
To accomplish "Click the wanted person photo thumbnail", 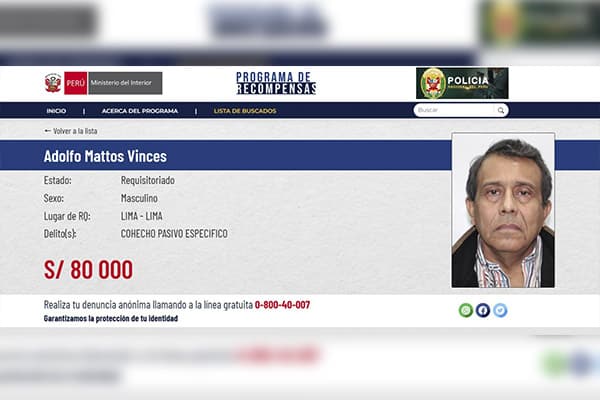I will (x=503, y=210).
